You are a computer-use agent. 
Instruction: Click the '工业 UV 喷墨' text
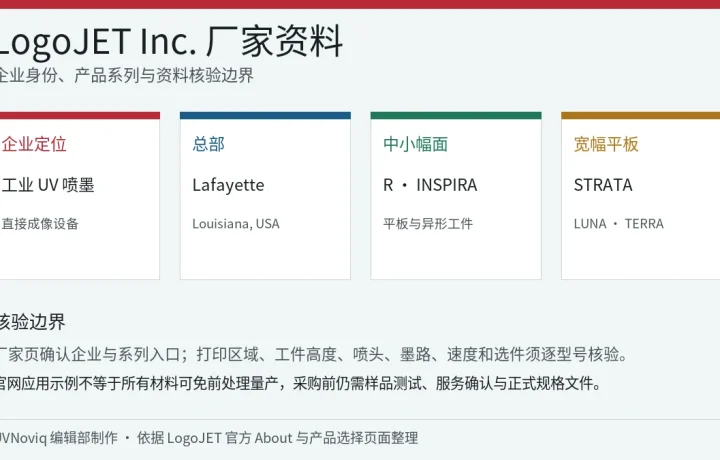(48, 185)
